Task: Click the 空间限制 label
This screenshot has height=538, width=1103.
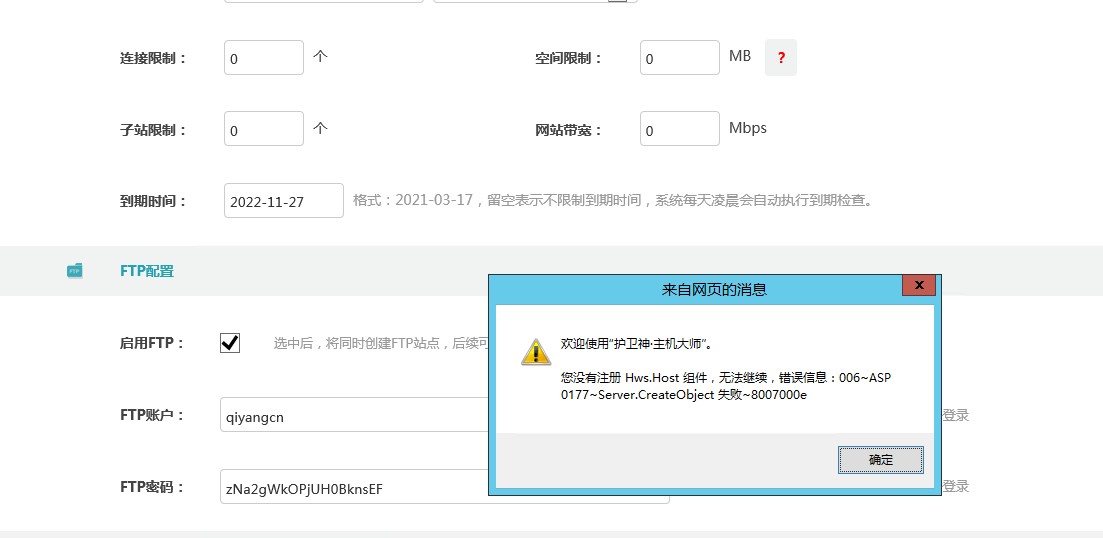Action: point(568,58)
